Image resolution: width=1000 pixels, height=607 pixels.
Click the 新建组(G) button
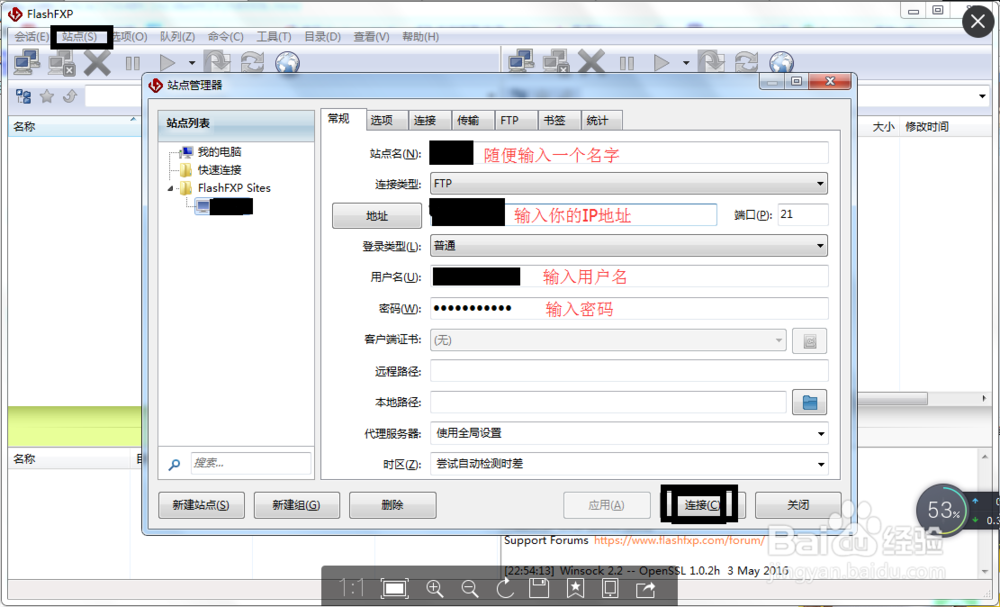point(297,505)
